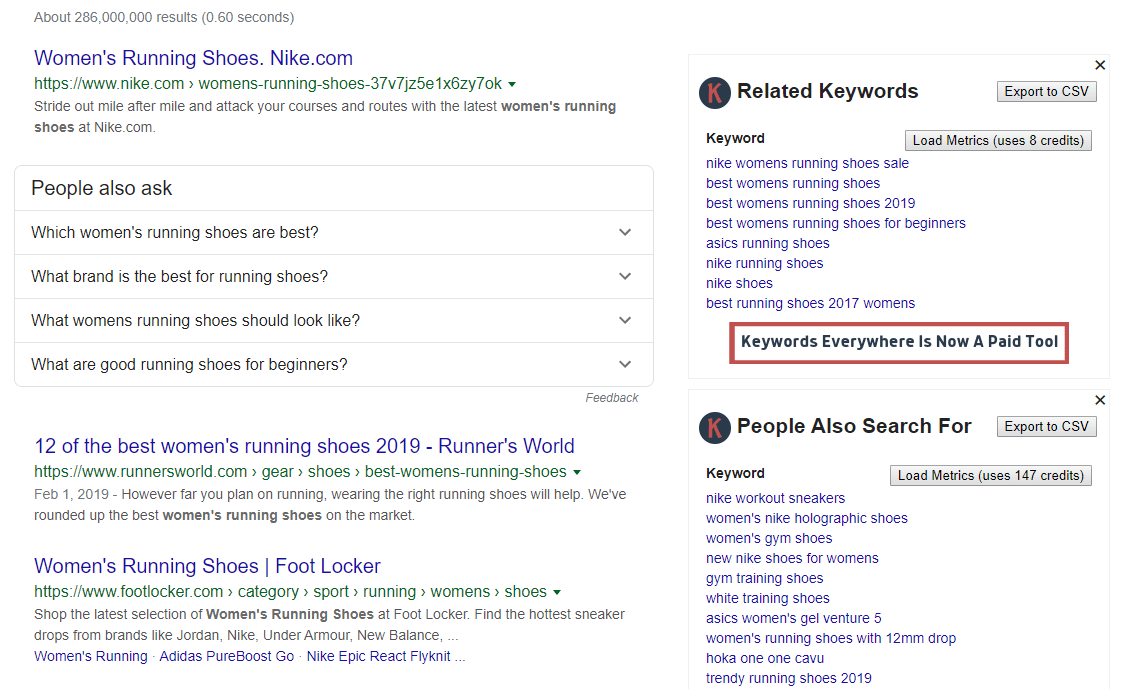1132x689 pixels.
Task: Export People Also Search For keywords to CSV
Action: 1046,426
